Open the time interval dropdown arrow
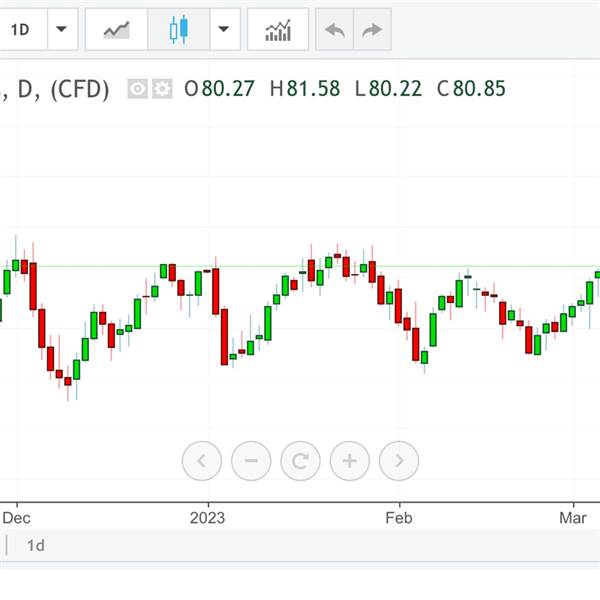This screenshot has width=600, height=600. click(62, 29)
